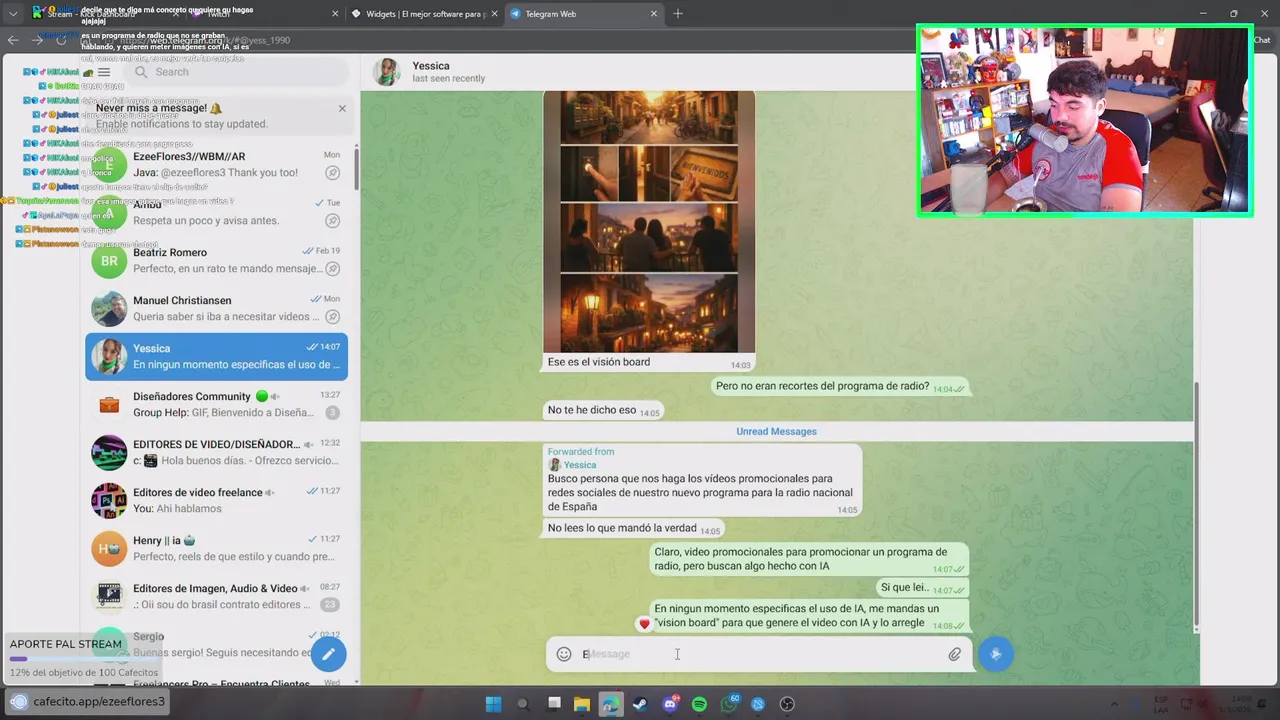Open the Manuel Christiansen chat
The width and height of the screenshot is (1280, 720).
coord(216,308)
